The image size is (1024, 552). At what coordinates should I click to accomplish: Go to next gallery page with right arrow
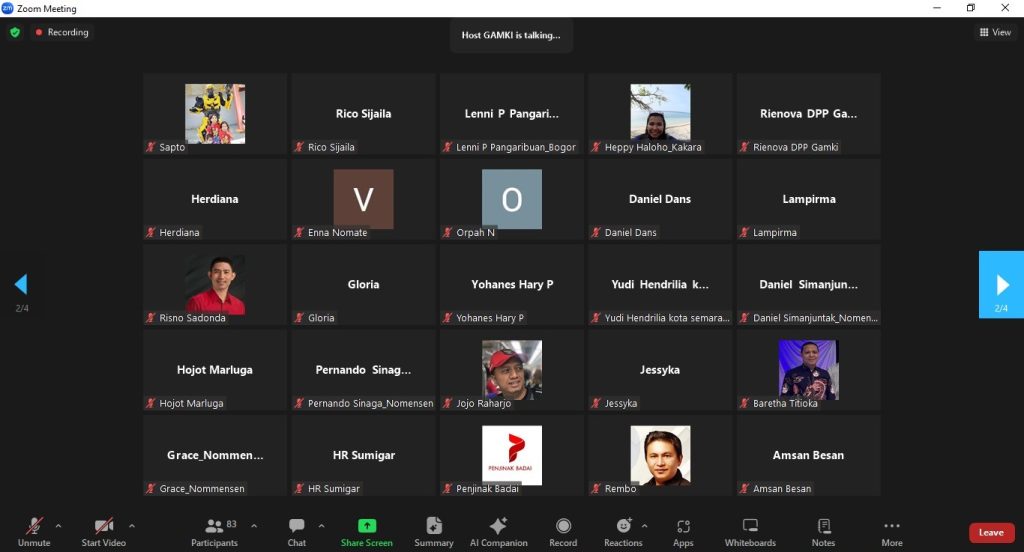(1000, 285)
